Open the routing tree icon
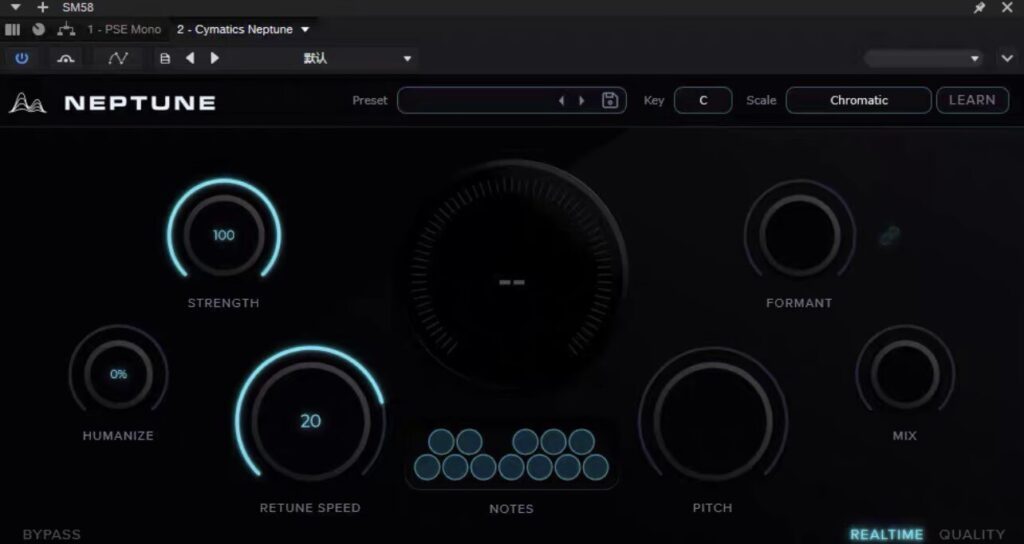 (x=66, y=29)
